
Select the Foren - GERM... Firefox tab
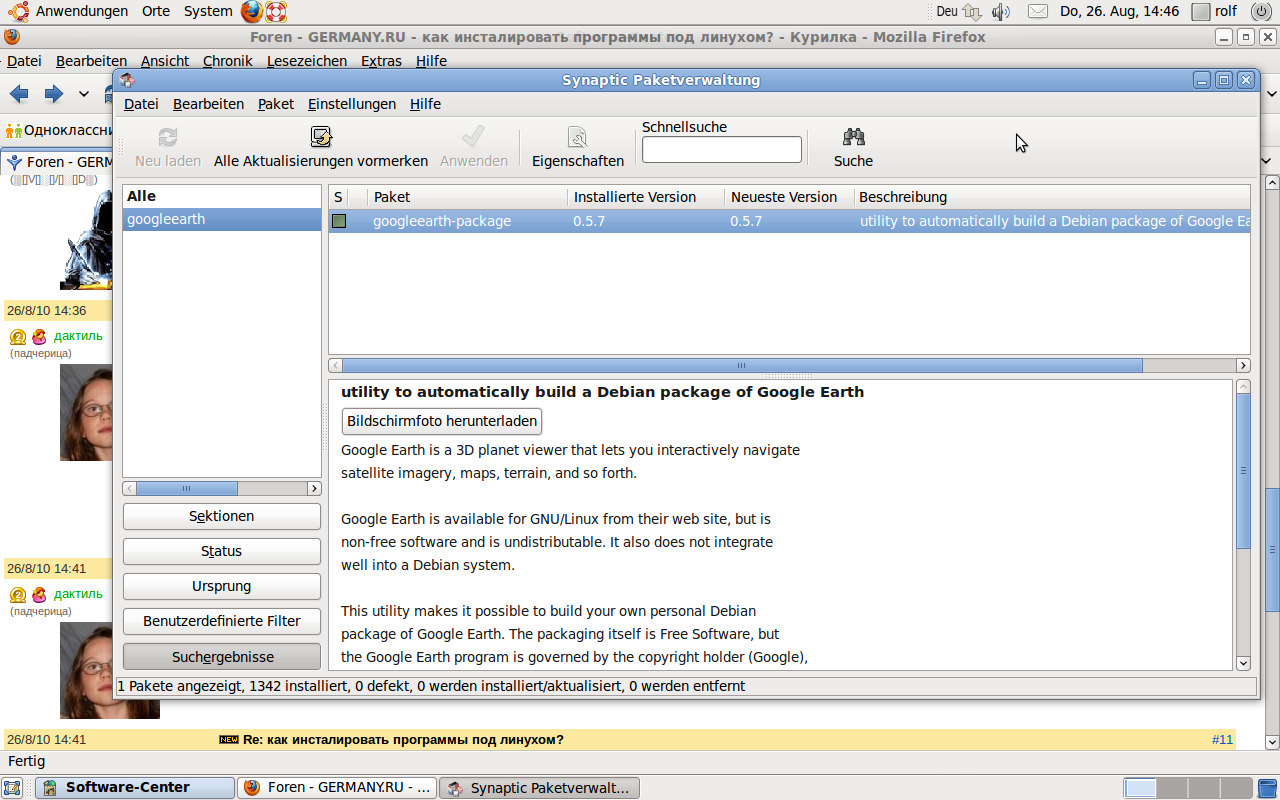click(58, 161)
